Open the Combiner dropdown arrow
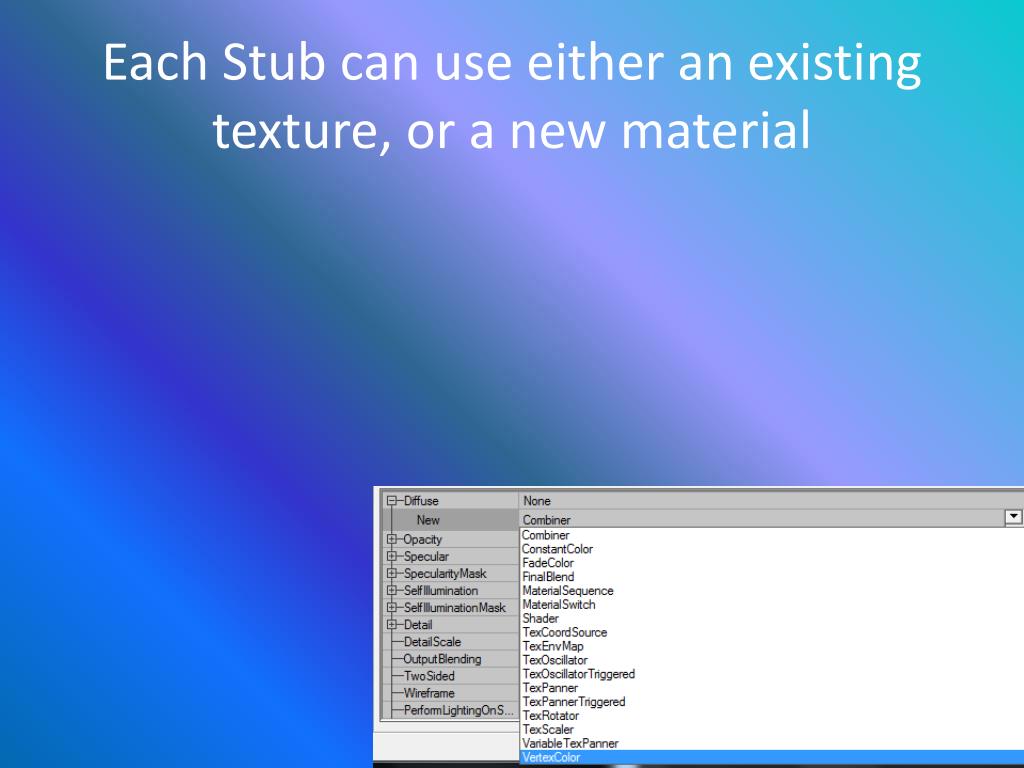 (1013, 517)
